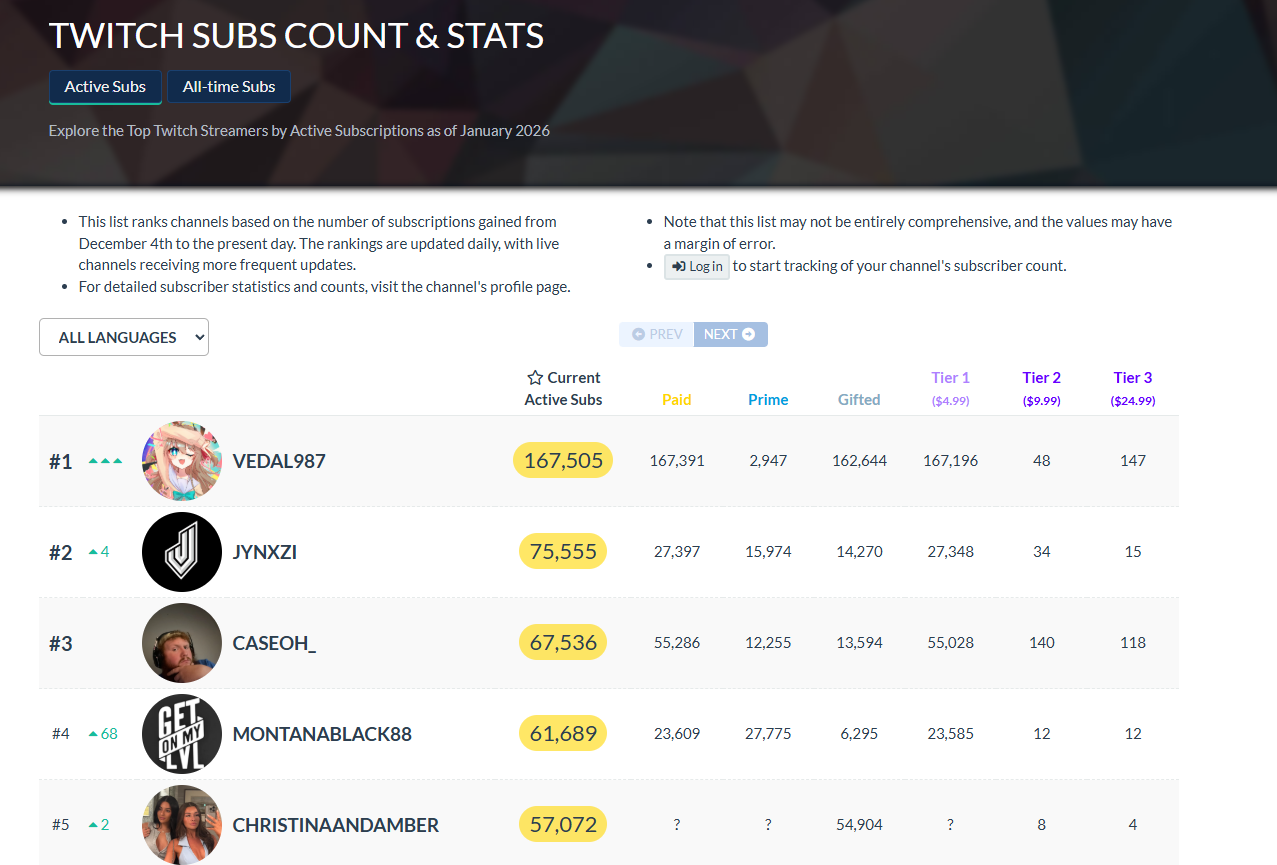Screen dimensions: 1277x865
Task: Open CASEOH_ channel avatar
Action: (182, 643)
